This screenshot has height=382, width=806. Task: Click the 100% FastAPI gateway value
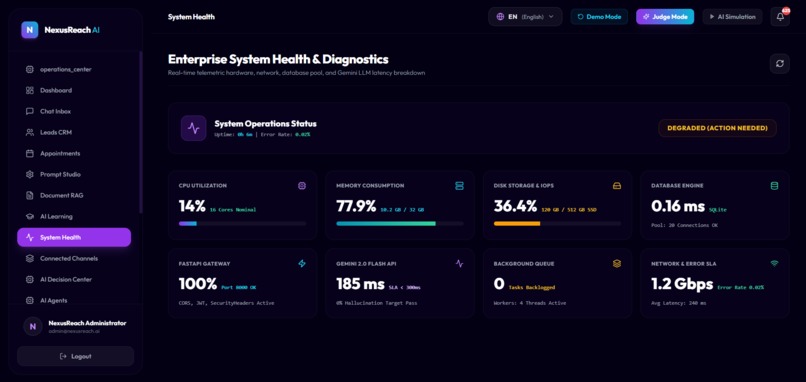198,284
